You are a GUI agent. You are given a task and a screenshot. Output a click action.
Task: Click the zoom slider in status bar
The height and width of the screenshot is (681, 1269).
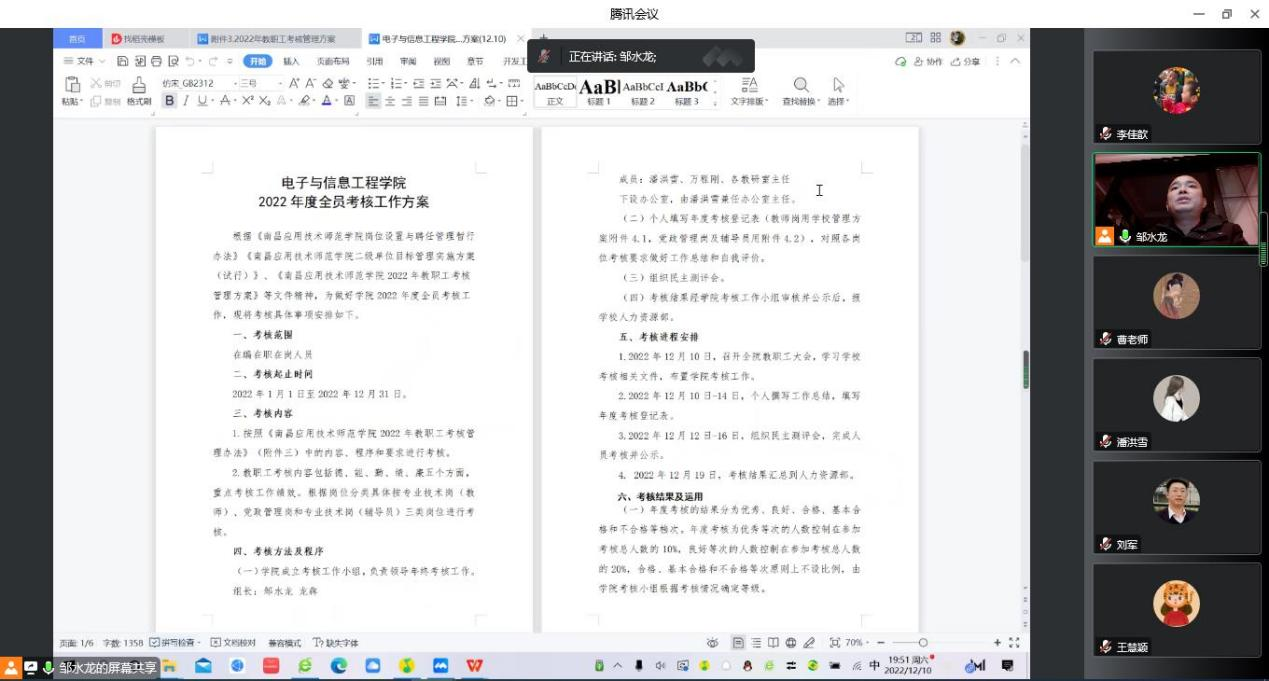tap(922, 642)
